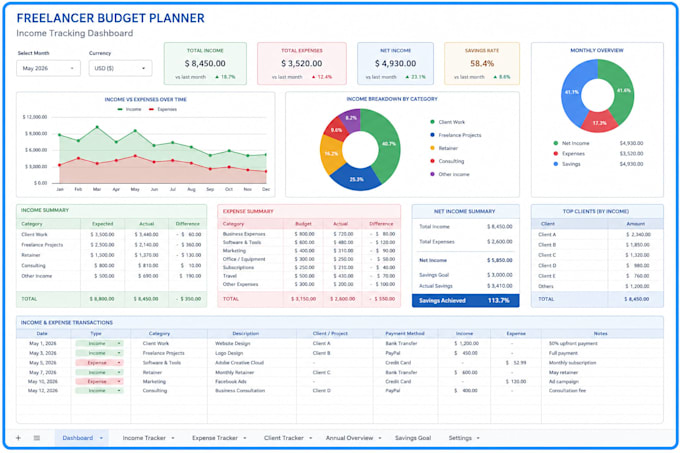680x453 pixels.
Task: Click the green Client Work legend dot
Action: coord(432,122)
